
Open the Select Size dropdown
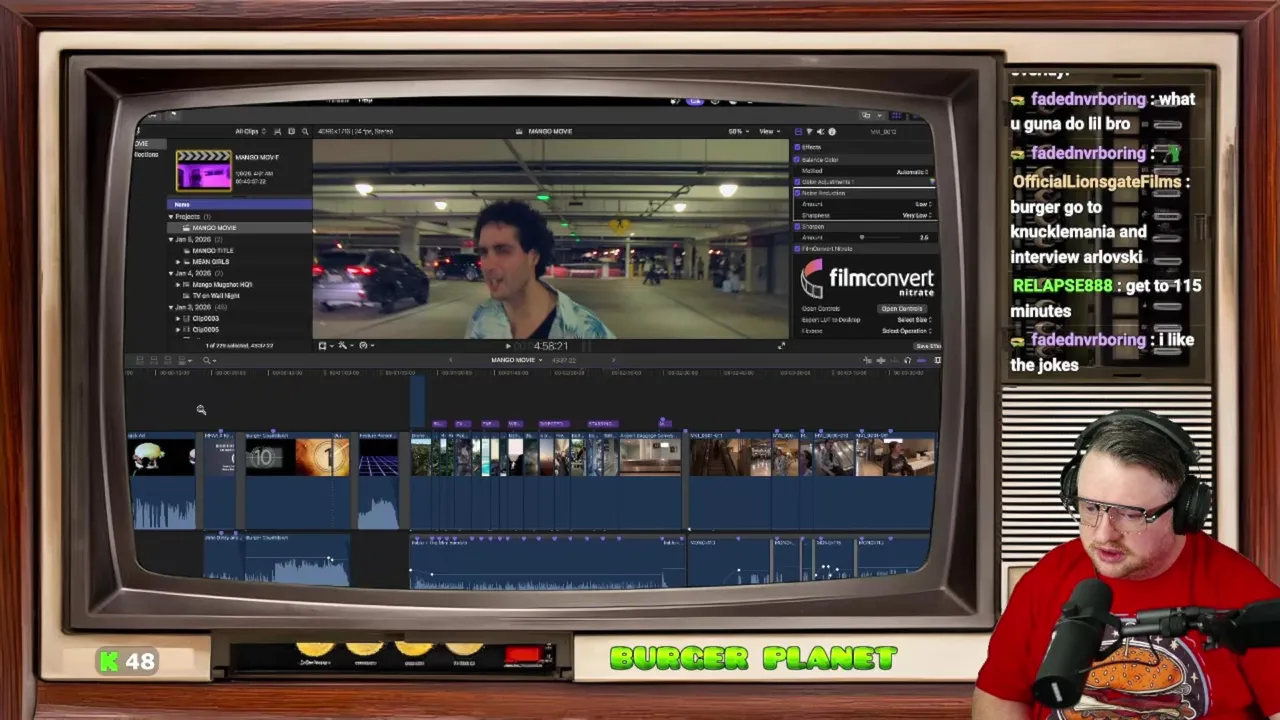pos(914,320)
